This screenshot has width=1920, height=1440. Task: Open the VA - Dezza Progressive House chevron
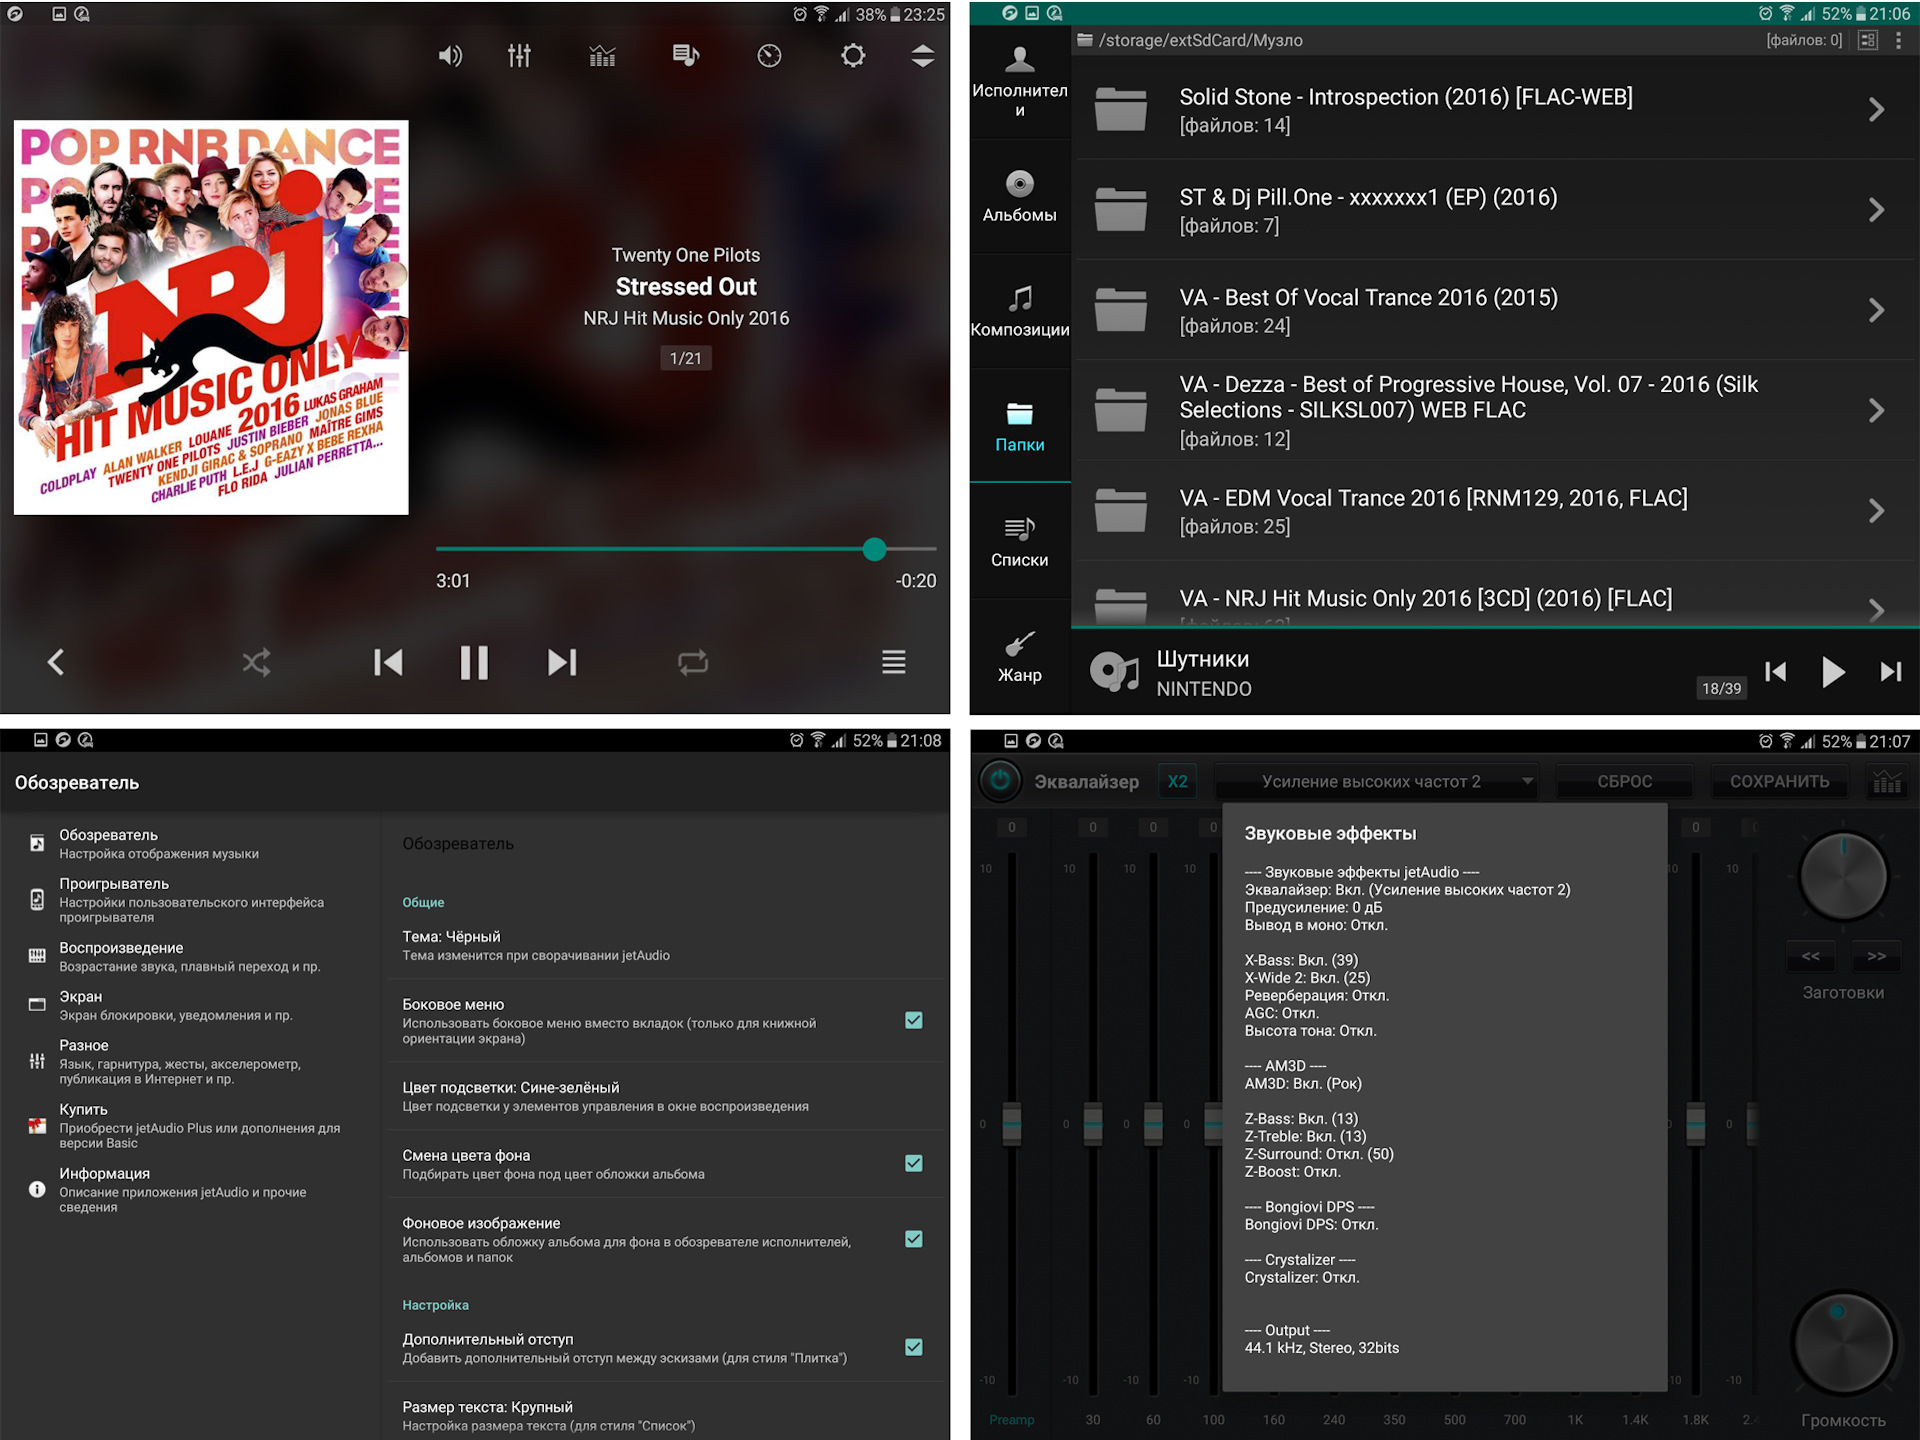[1877, 410]
